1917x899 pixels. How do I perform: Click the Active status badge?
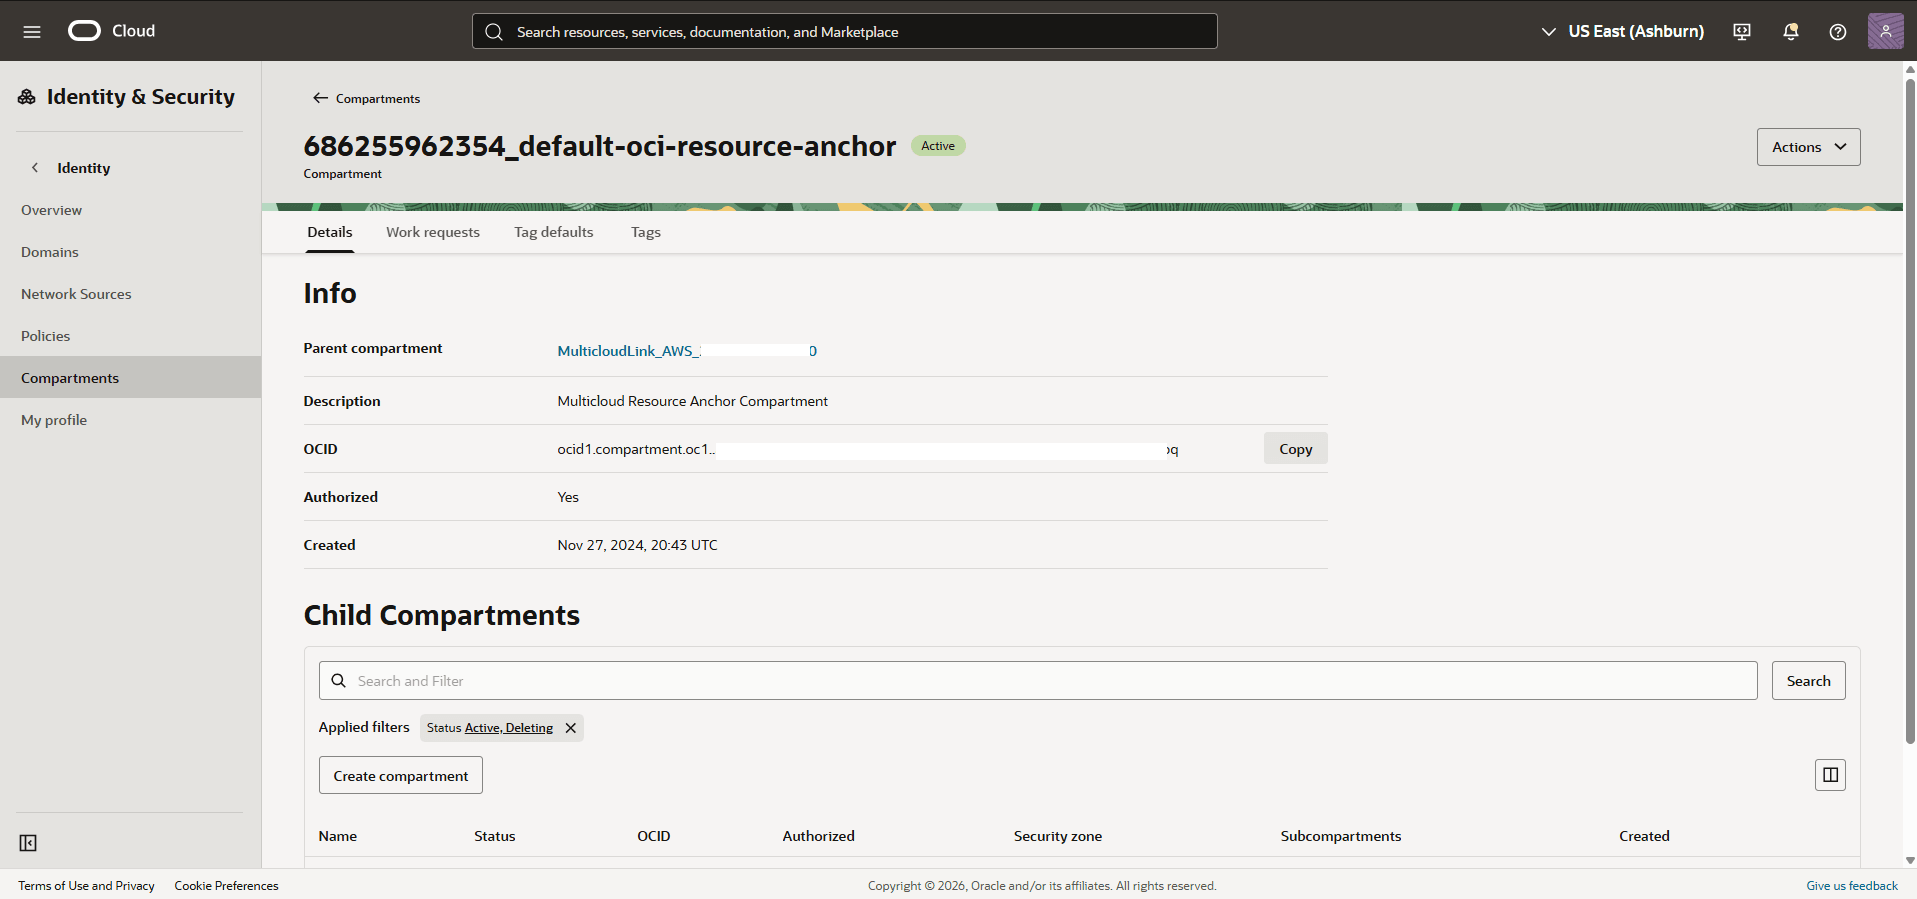(x=938, y=146)
